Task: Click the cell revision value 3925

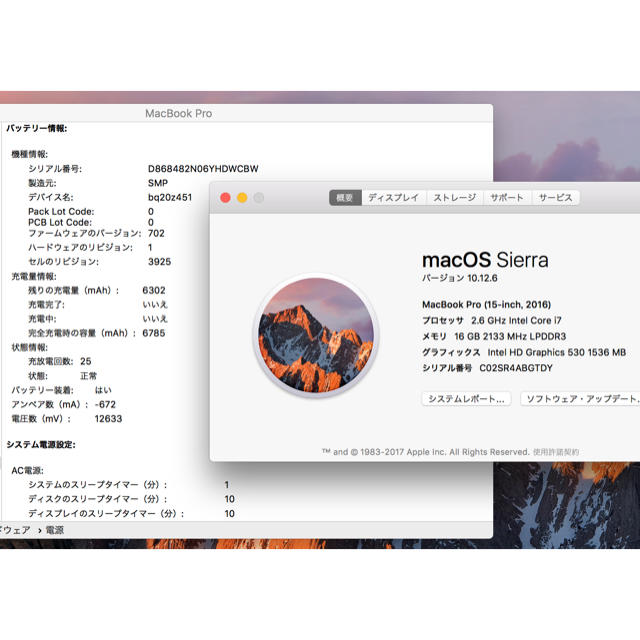Action: point(160,262)
